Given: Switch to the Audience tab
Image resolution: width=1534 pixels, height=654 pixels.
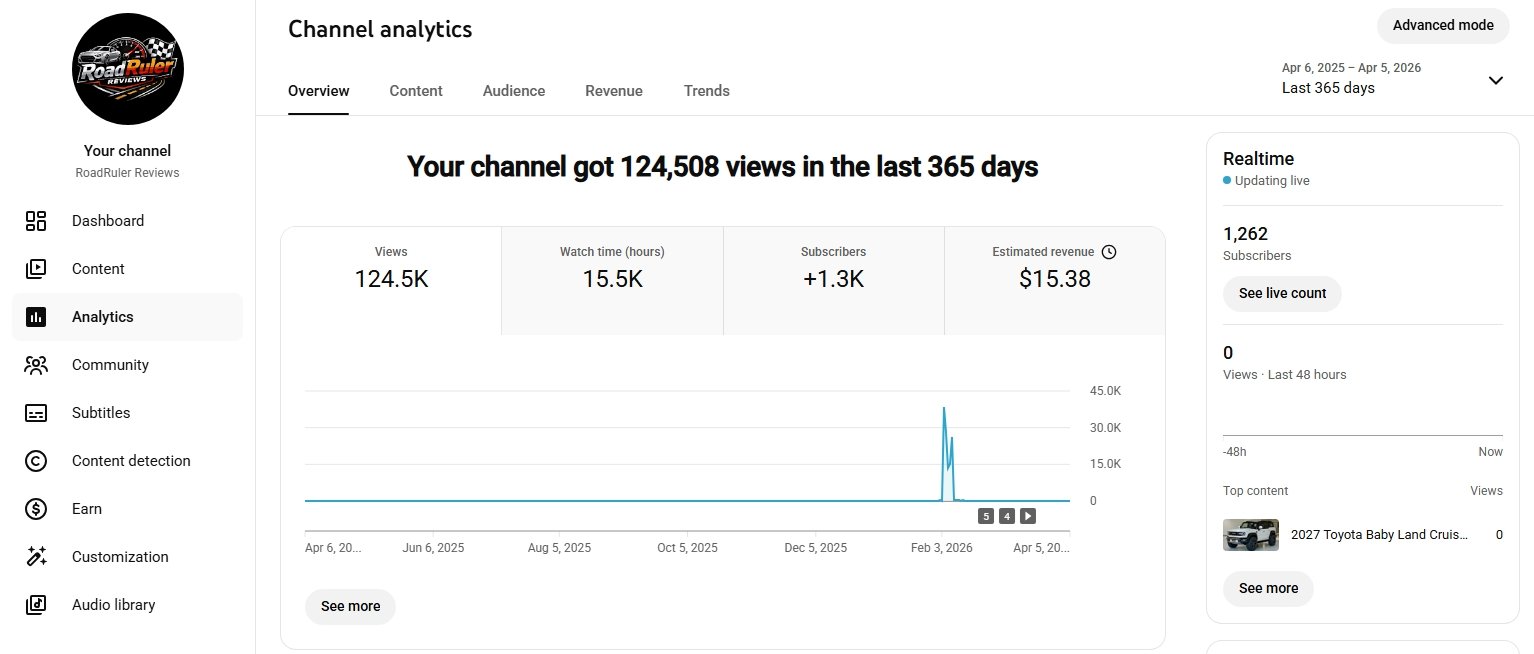Looking at the screenshot, I should [514, 91].
